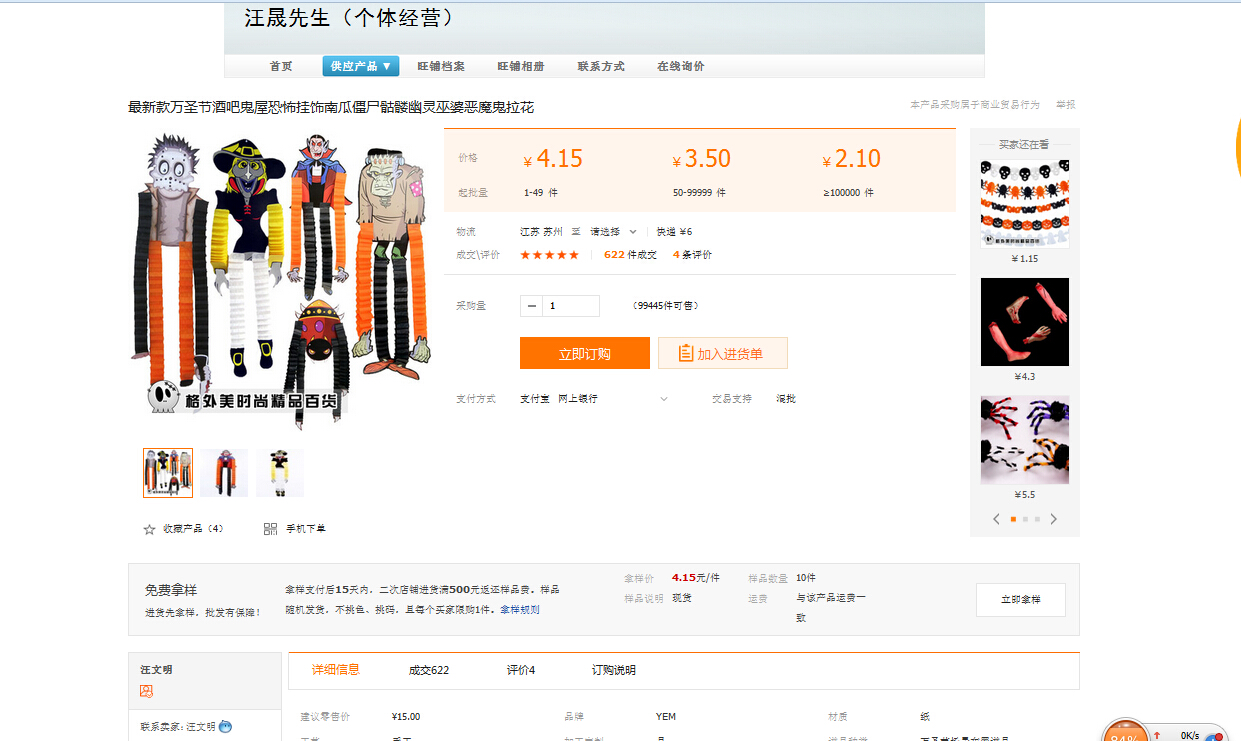Click the orange 立即订购 button
Image resolution: width=1241 pixels, height=741 pixels.
[x=584, y=353]
